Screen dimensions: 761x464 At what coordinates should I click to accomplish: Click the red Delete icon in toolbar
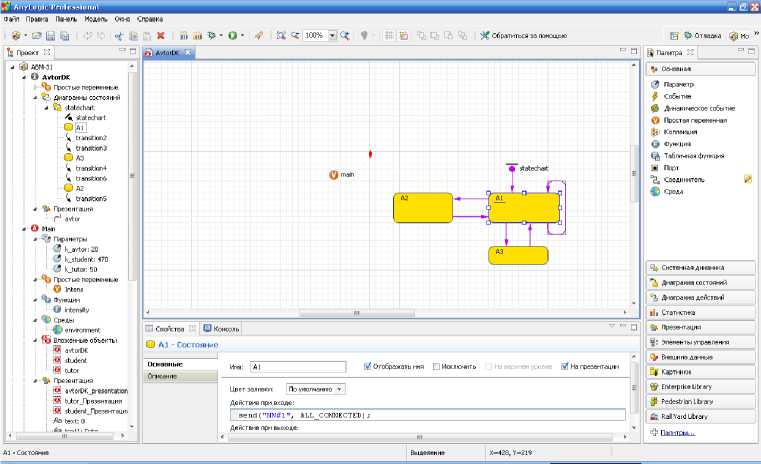click(x=161, y=35)
